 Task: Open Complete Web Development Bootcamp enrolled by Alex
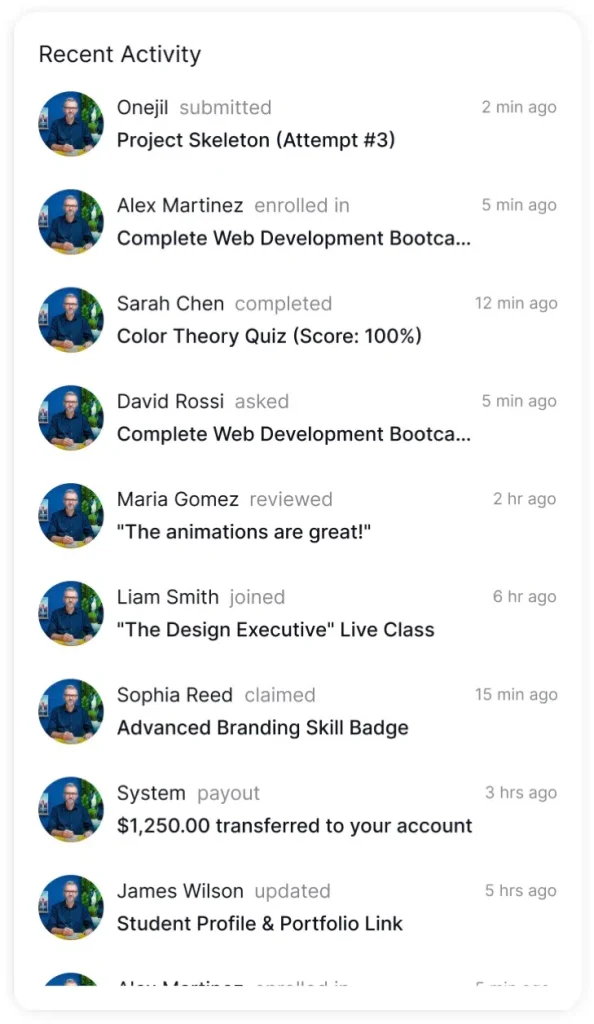(x=294, y=238)
